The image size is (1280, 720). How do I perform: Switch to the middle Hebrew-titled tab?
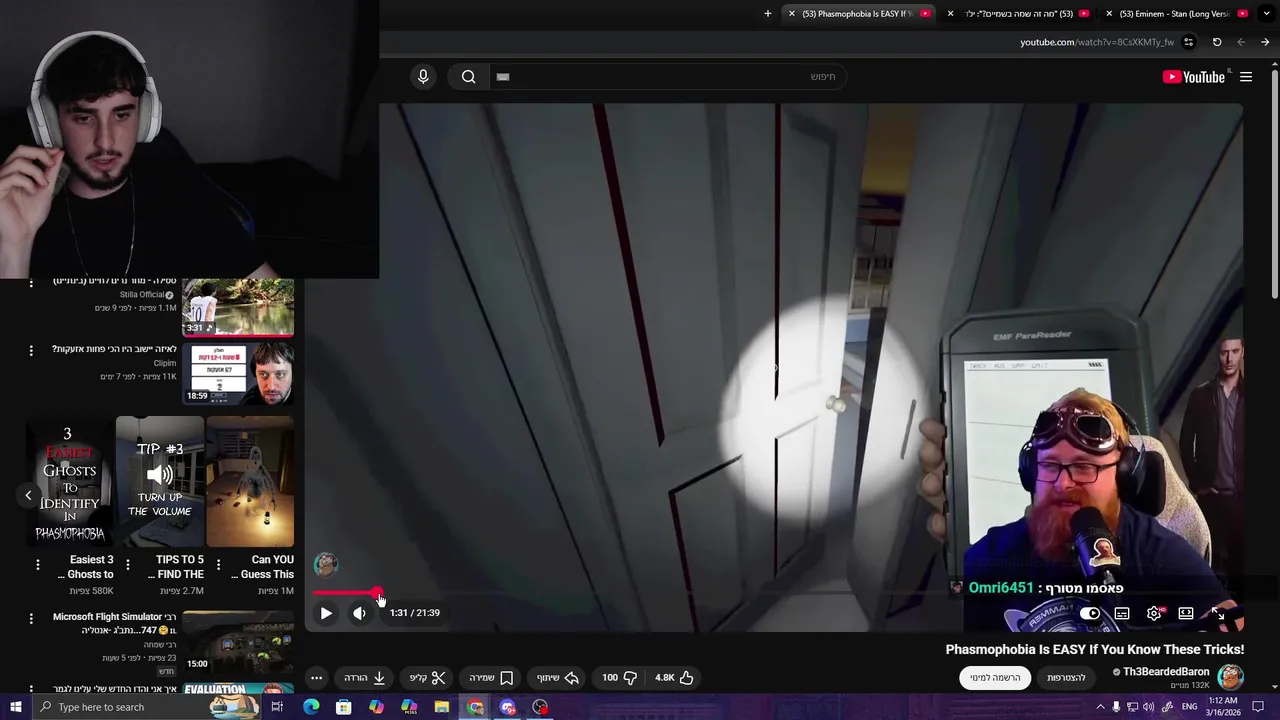click(x=1018, y=14)
